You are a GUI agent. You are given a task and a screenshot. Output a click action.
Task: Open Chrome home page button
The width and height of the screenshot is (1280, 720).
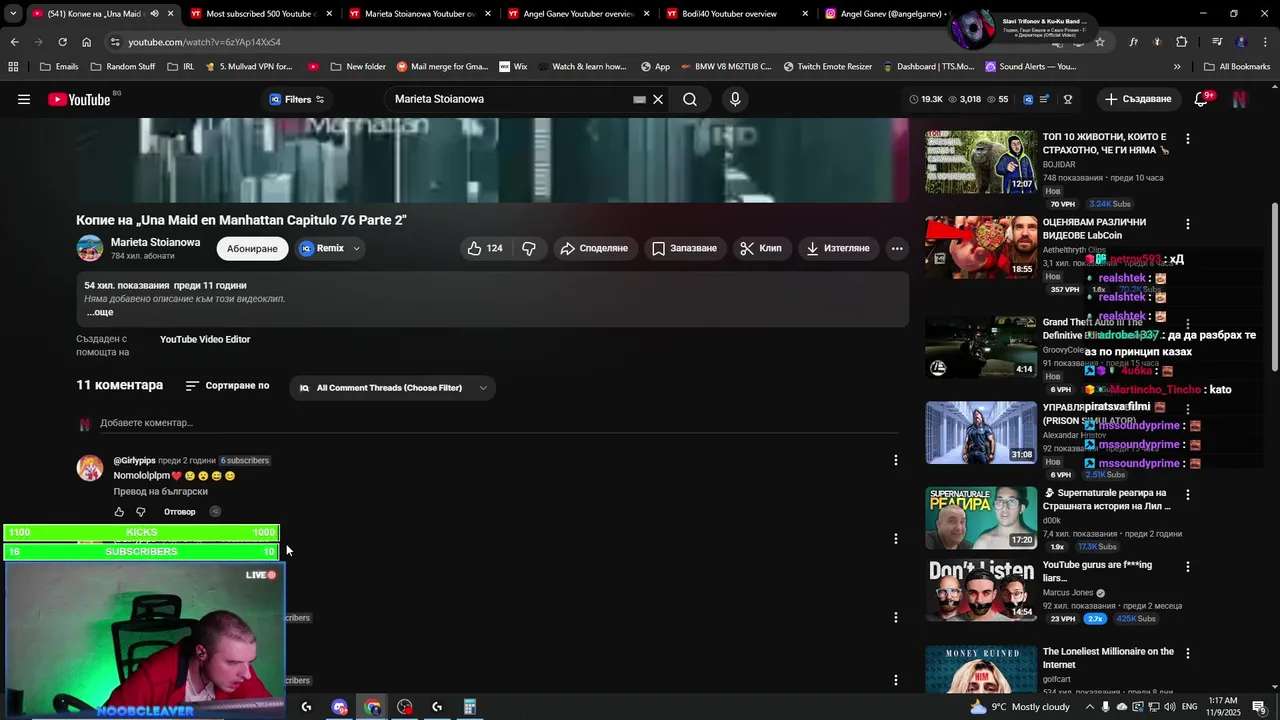(x=86, y=42)
